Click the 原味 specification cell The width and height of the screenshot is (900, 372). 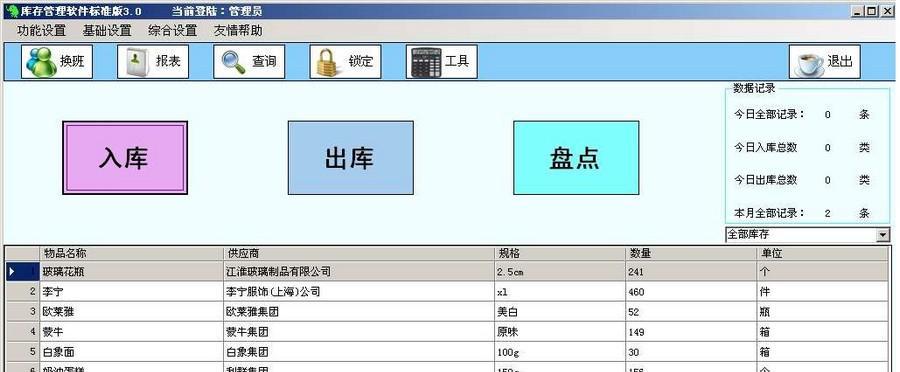click(560, 332)
